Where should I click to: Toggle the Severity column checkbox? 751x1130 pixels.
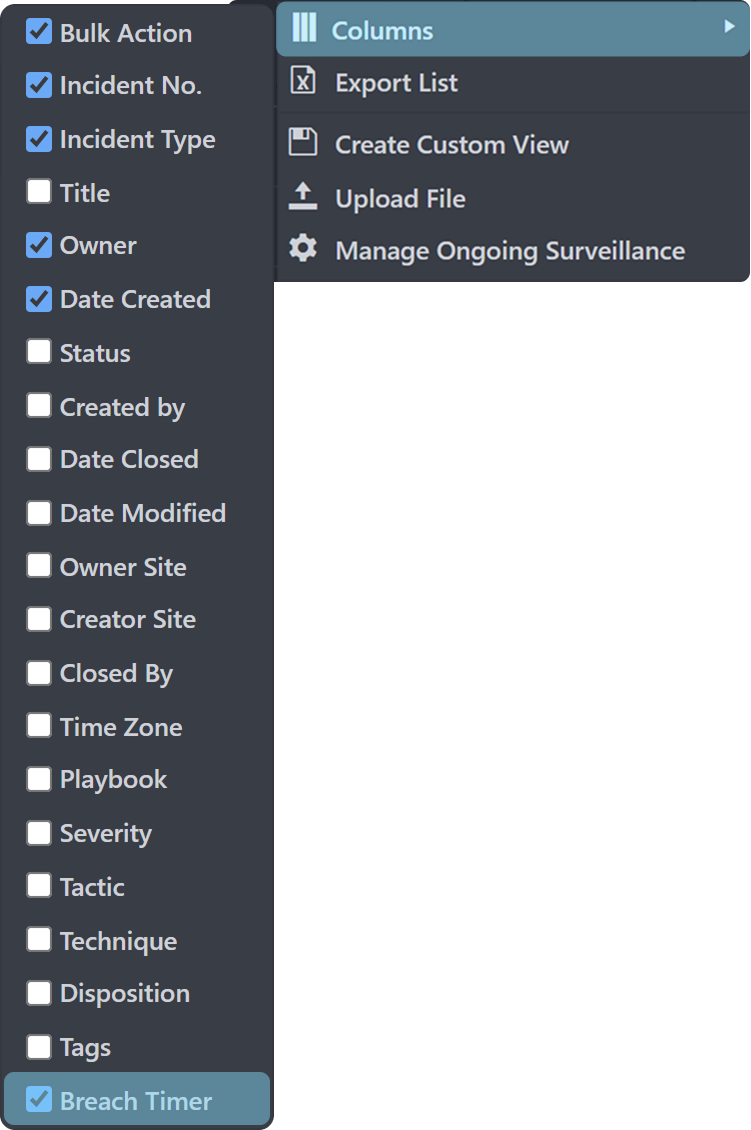coord(39,832)
